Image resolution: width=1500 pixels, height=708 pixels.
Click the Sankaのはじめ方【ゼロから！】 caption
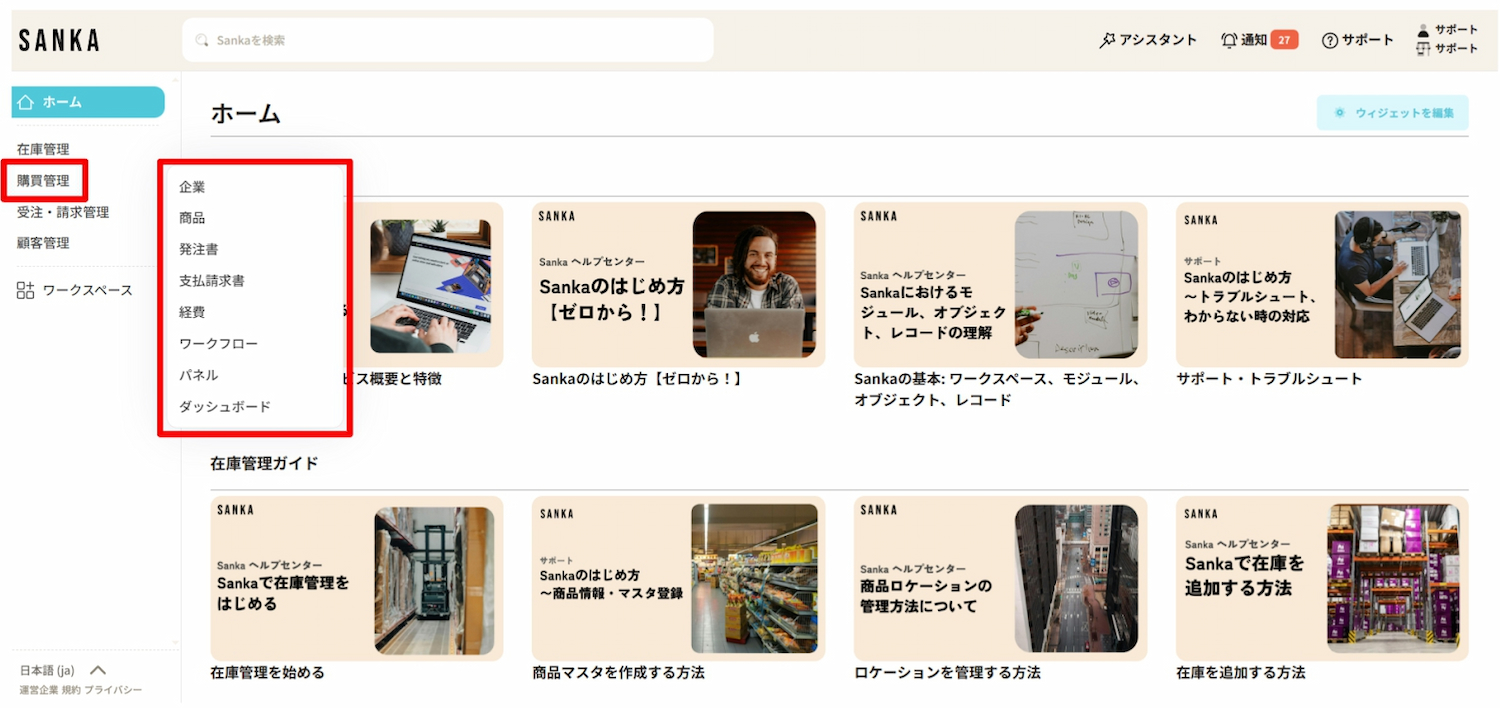pos(637,379)
